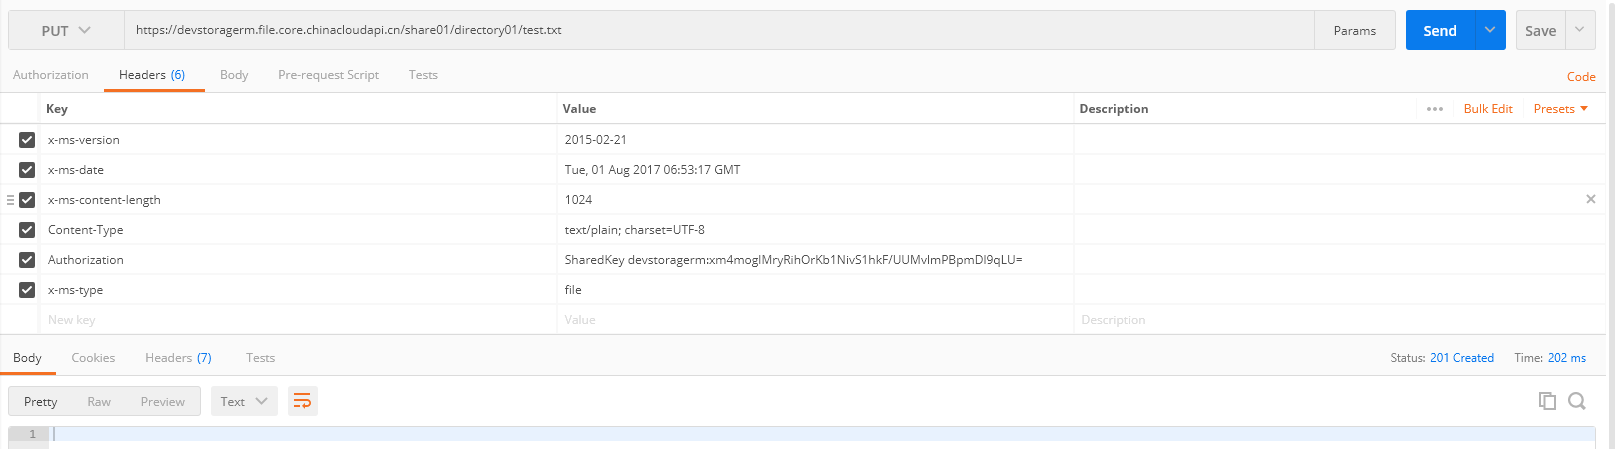Open the Save options dropdown arrow
The image size is (1617, 449).
pyautogui.click(x=1580, y=31)
